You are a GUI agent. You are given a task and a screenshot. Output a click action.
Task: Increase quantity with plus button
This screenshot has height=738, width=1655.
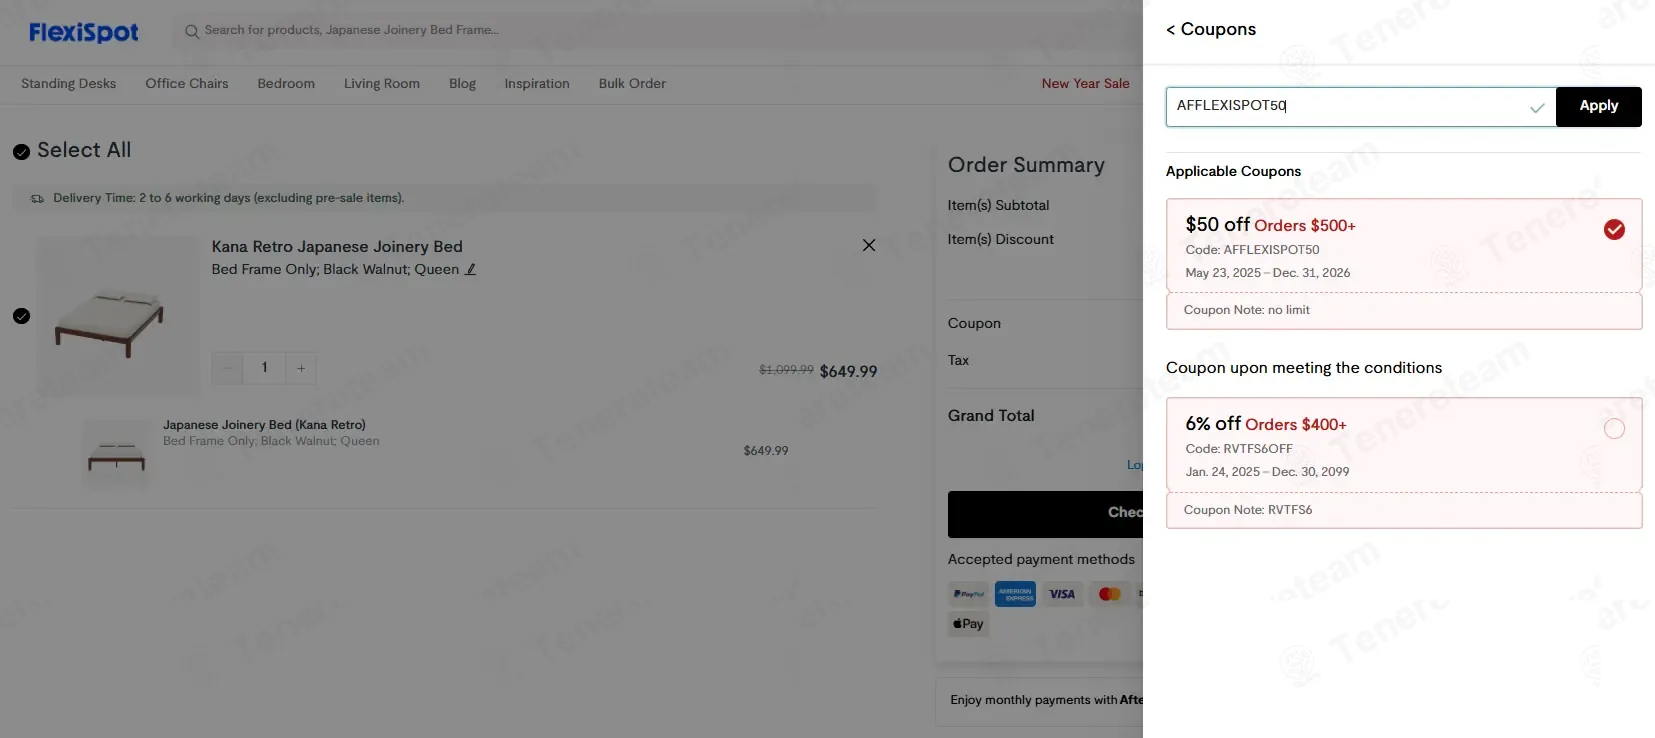pyautogui.click(x=301, y=368)
